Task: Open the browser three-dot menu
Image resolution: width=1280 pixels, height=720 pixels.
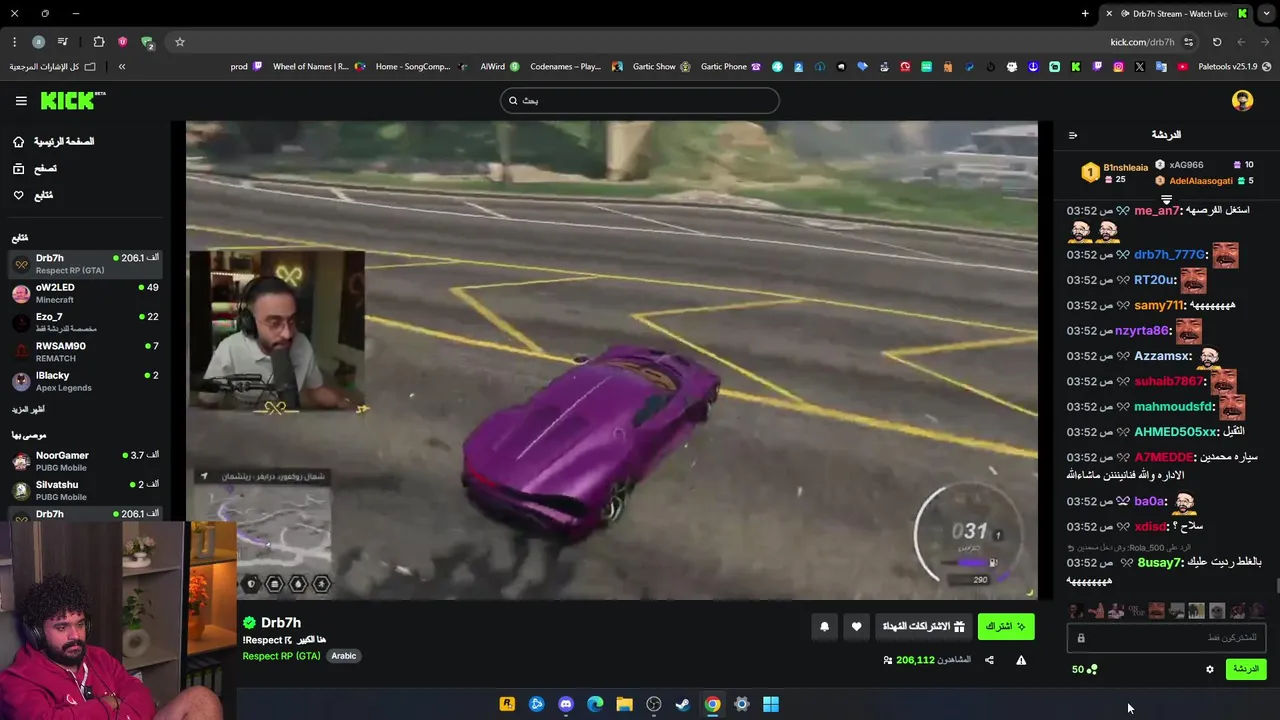Action: [x=14, y=42]
